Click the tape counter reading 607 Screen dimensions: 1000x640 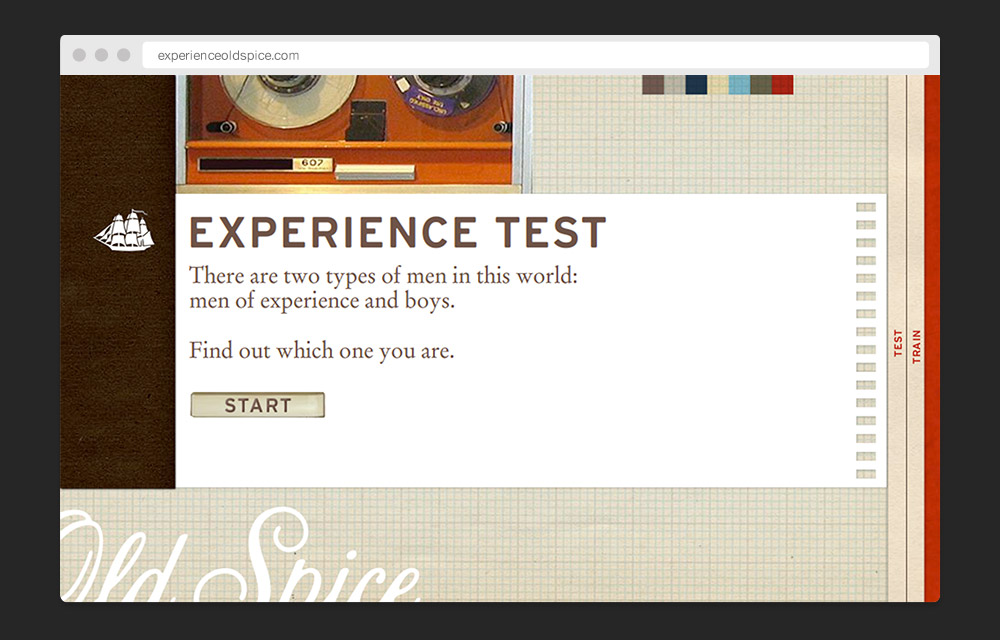pos(312,164)
